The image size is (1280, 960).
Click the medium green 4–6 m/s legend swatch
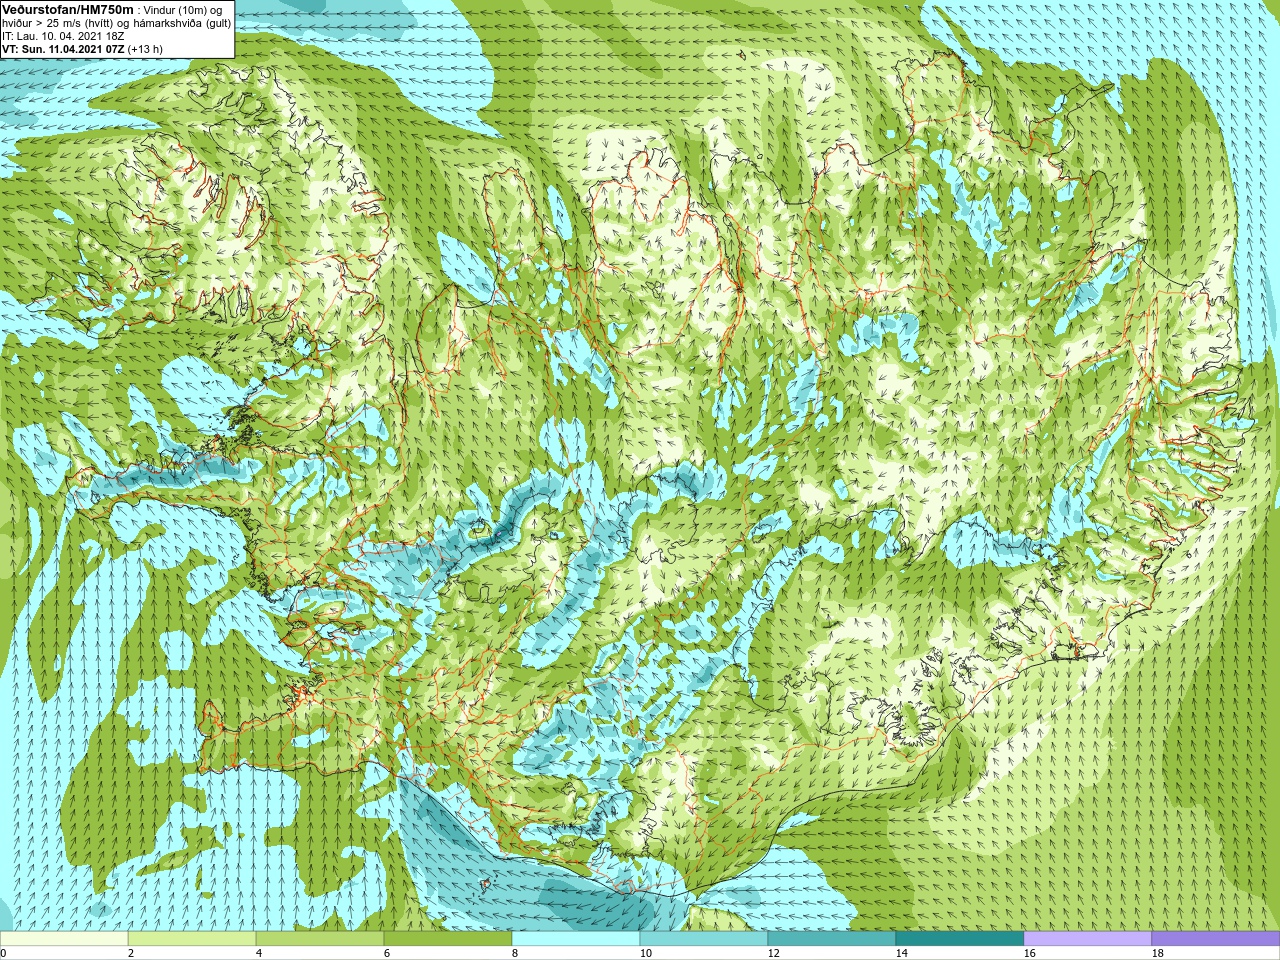(320, 939)
